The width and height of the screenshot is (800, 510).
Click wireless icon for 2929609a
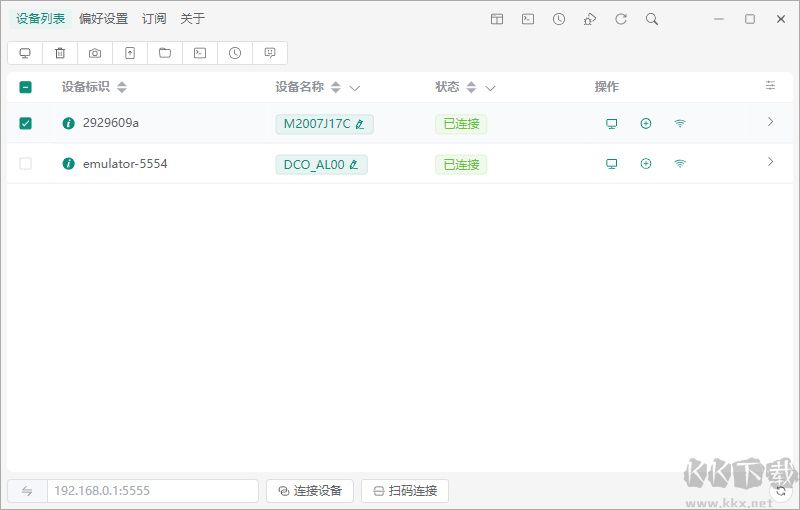(680, 123)
